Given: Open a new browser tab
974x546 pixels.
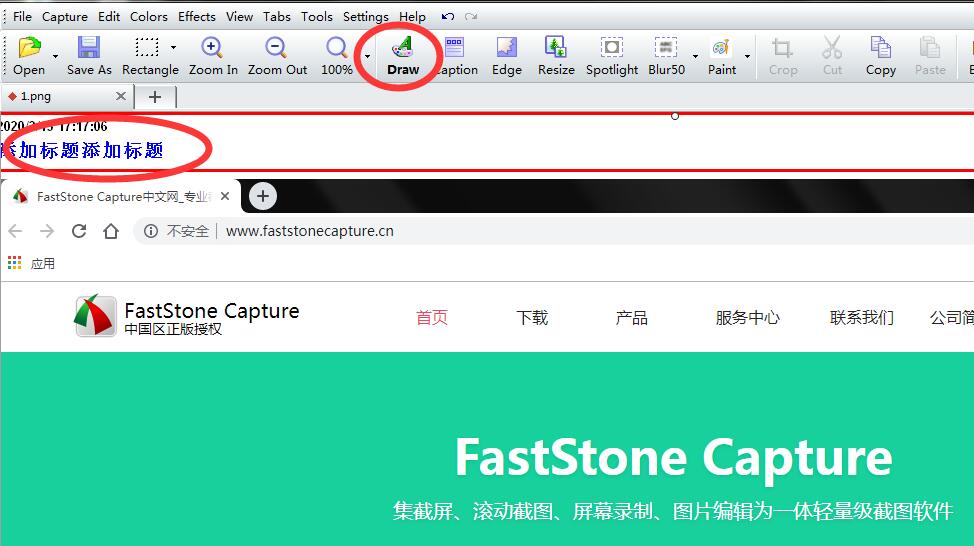Looking at the screenshot, I should tap(263, 196).
